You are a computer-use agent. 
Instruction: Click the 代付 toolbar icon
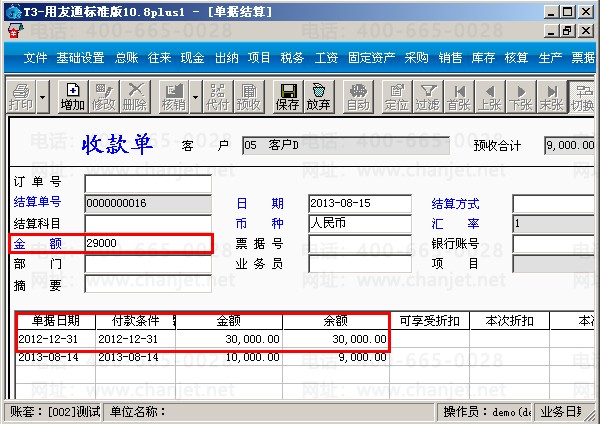218,97
